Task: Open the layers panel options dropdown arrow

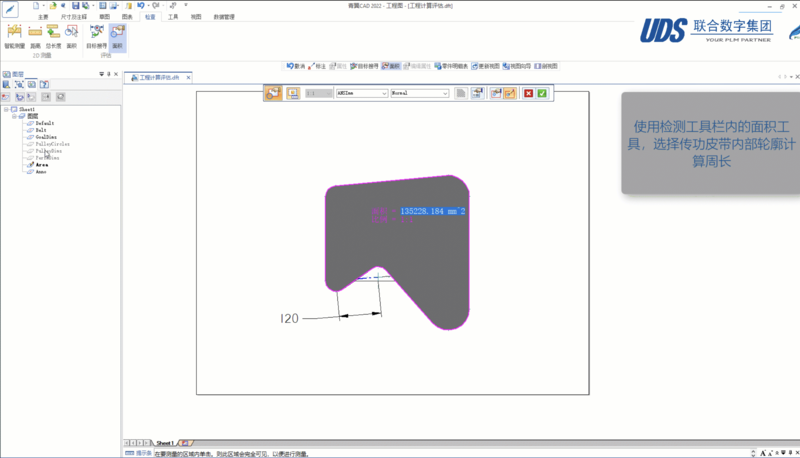Action: pos(101,74)
